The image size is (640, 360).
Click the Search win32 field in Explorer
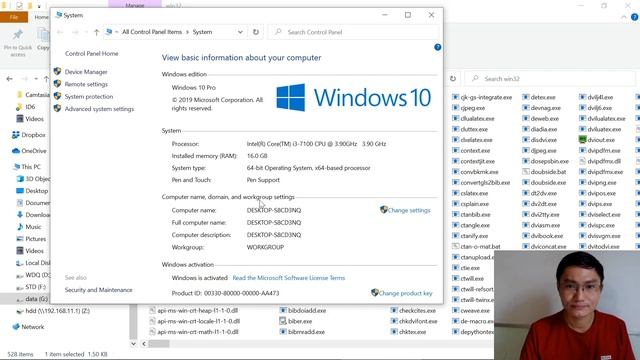tap(550, 79)
